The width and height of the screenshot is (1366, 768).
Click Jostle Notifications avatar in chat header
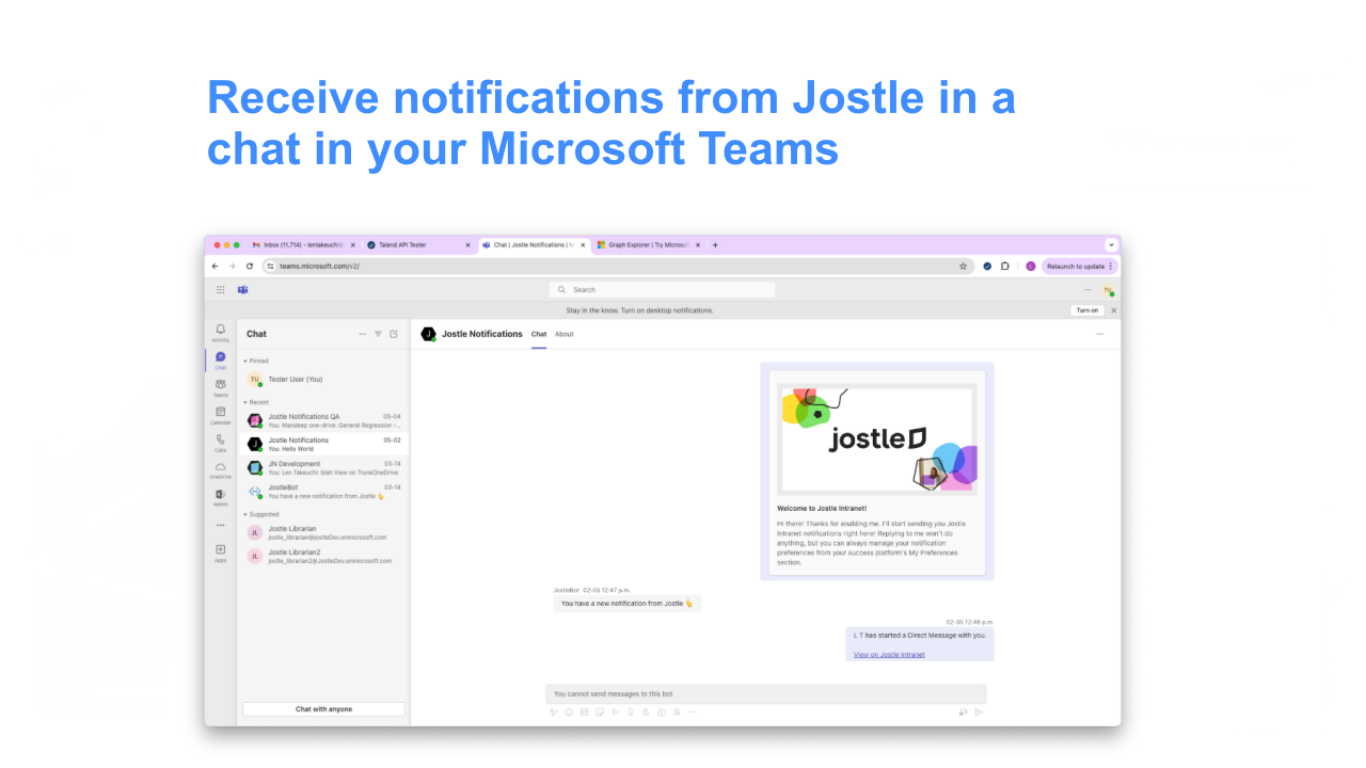click(x=429, y=334)
